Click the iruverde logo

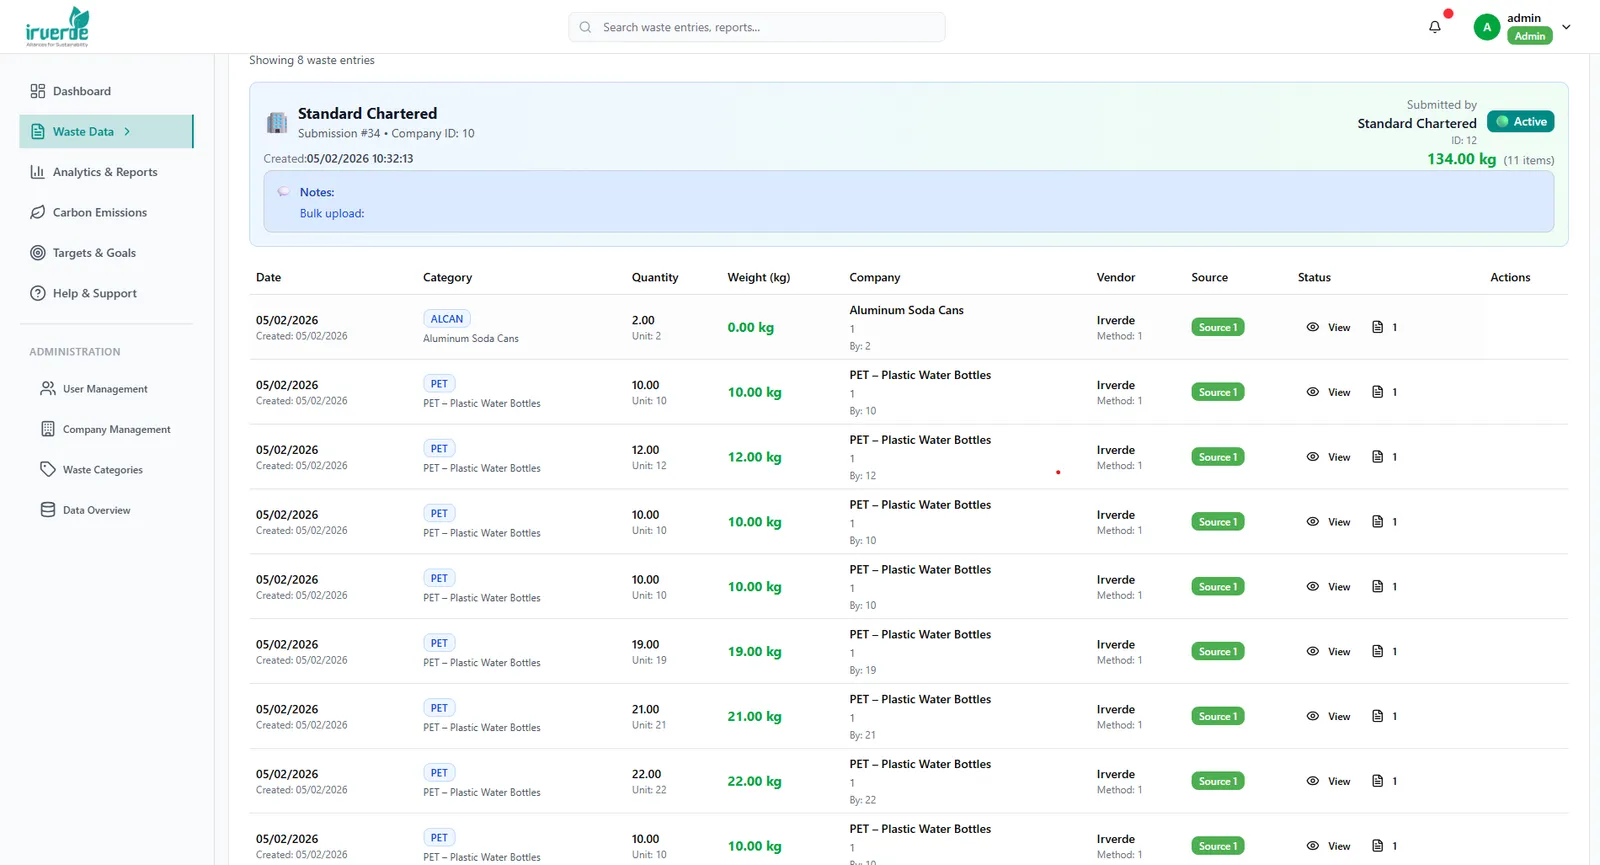click(58, 27)
